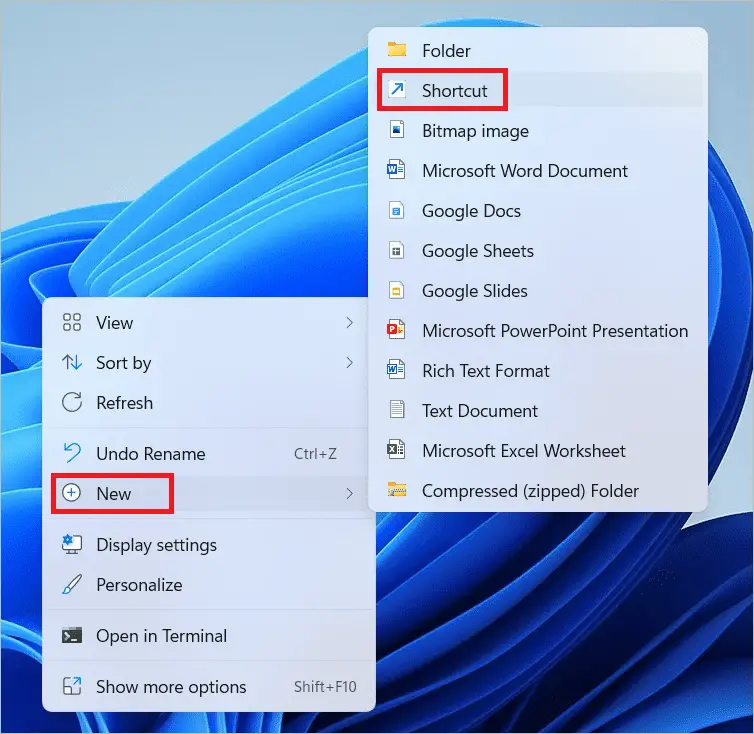This screenshot has height=734, width=754.
Task: Create a Microsoft PowerPoint Presentation
Action: pyautogui.click(x=538, y=330)
